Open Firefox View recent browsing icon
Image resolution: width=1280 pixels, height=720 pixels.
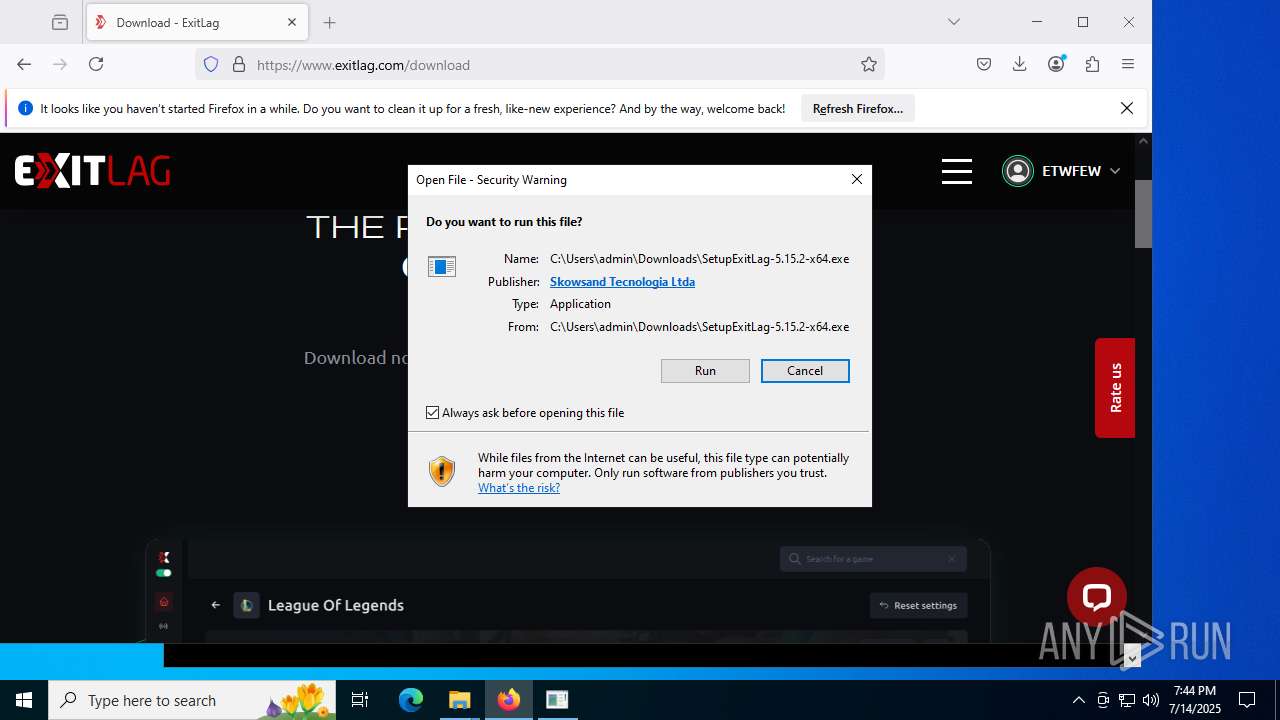(60, 22)
